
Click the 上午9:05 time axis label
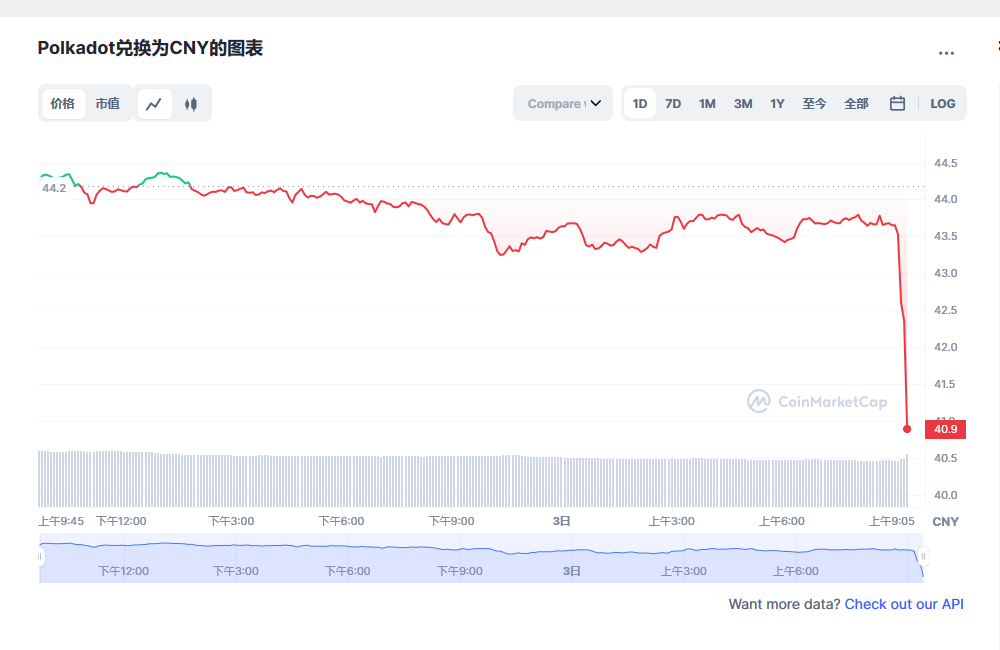(892, 521)
